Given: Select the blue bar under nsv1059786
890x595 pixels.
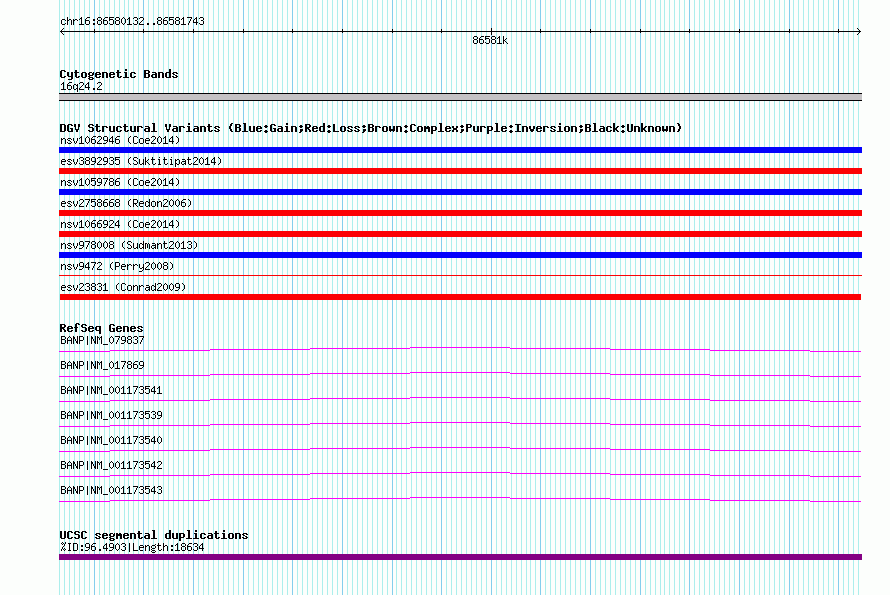Looking at the screenshot, I should [460, 192].
